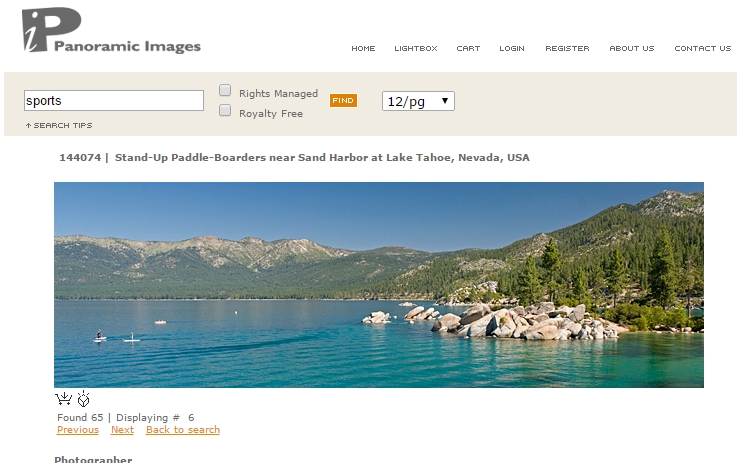Click the orange FIND button
Screen dimensions: 737x463
pos(343,100)
